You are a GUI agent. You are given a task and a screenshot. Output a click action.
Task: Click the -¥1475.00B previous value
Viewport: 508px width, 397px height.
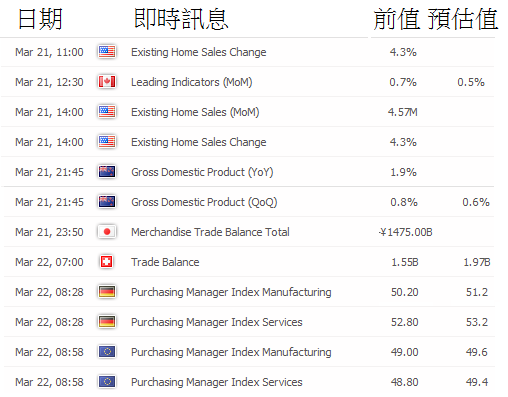[x=405, y=232]
